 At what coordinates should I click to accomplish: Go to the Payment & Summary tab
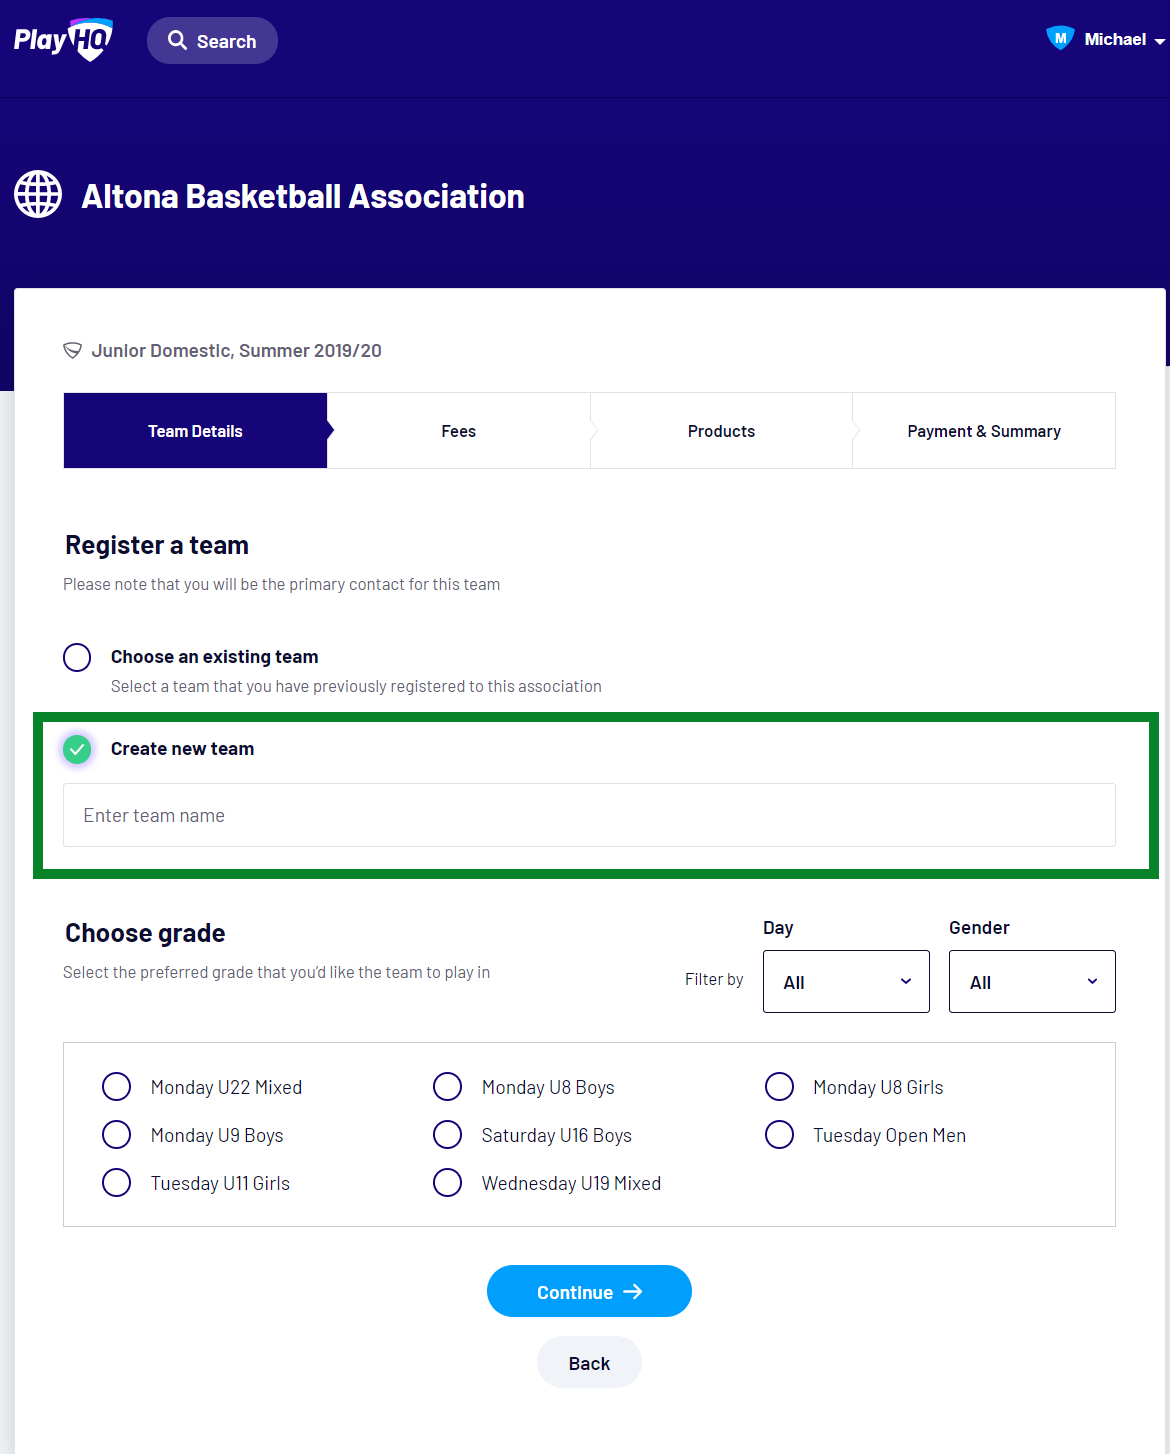[x=984, y=431]
